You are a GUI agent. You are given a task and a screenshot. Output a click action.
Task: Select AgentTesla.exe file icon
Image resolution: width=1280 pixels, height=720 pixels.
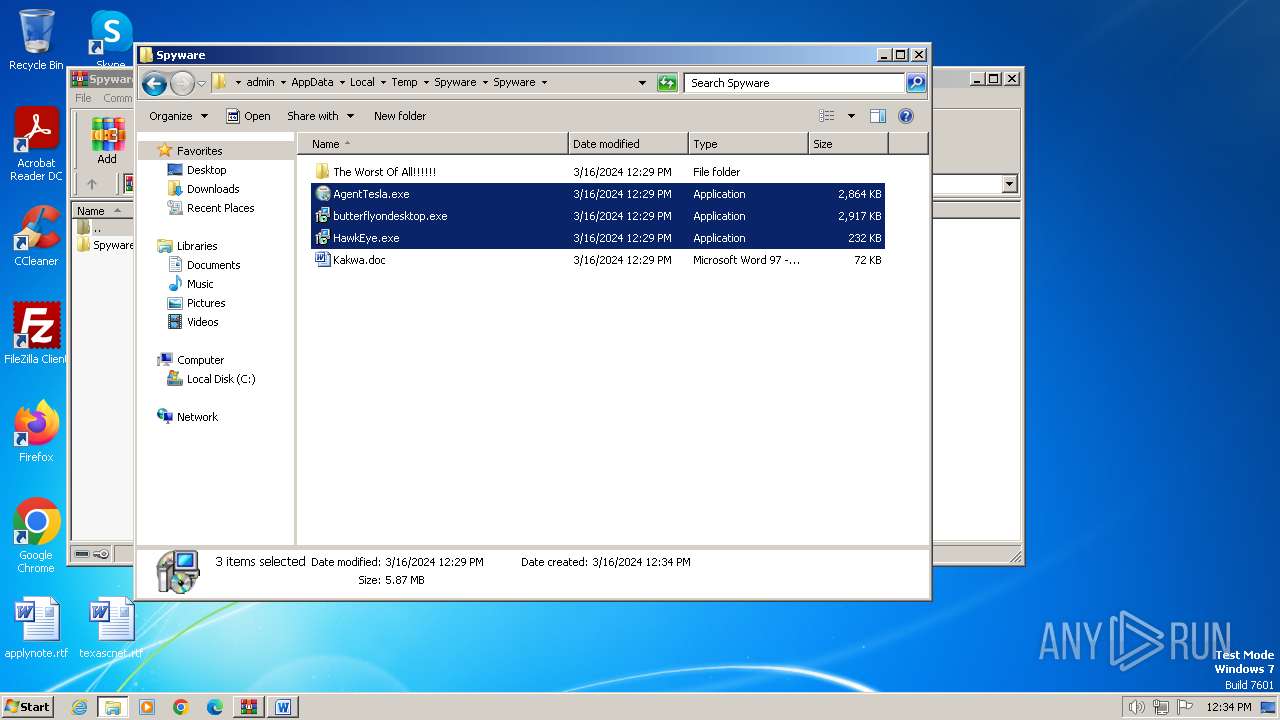[322, 194]
